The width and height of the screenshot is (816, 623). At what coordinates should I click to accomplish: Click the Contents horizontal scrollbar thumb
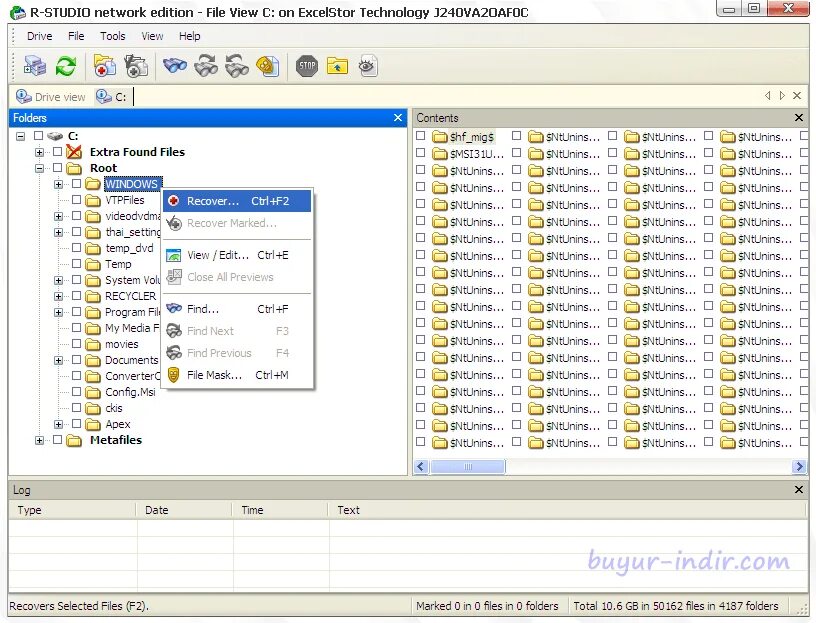pos(468,467)
